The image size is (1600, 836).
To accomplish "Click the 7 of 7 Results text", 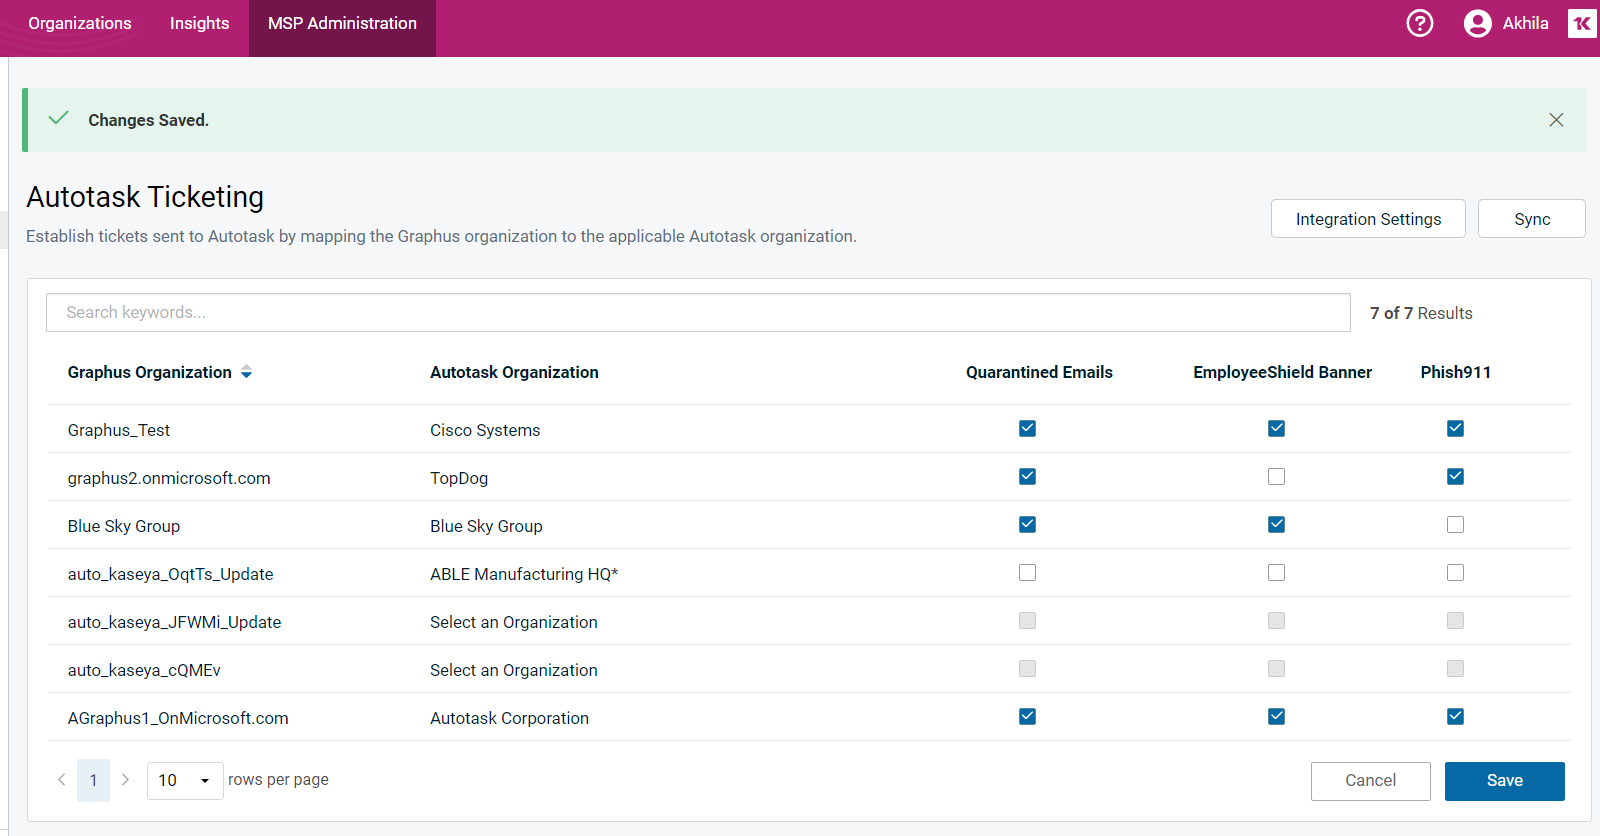I will [1421, 313].
